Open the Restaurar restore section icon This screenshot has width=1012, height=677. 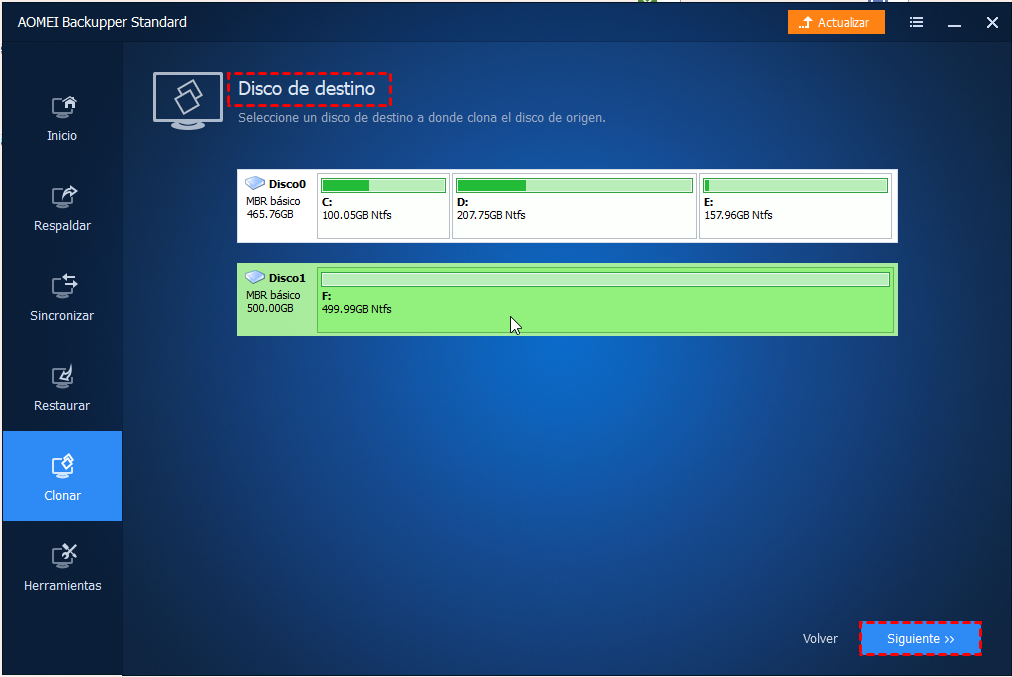click(63, 376)
